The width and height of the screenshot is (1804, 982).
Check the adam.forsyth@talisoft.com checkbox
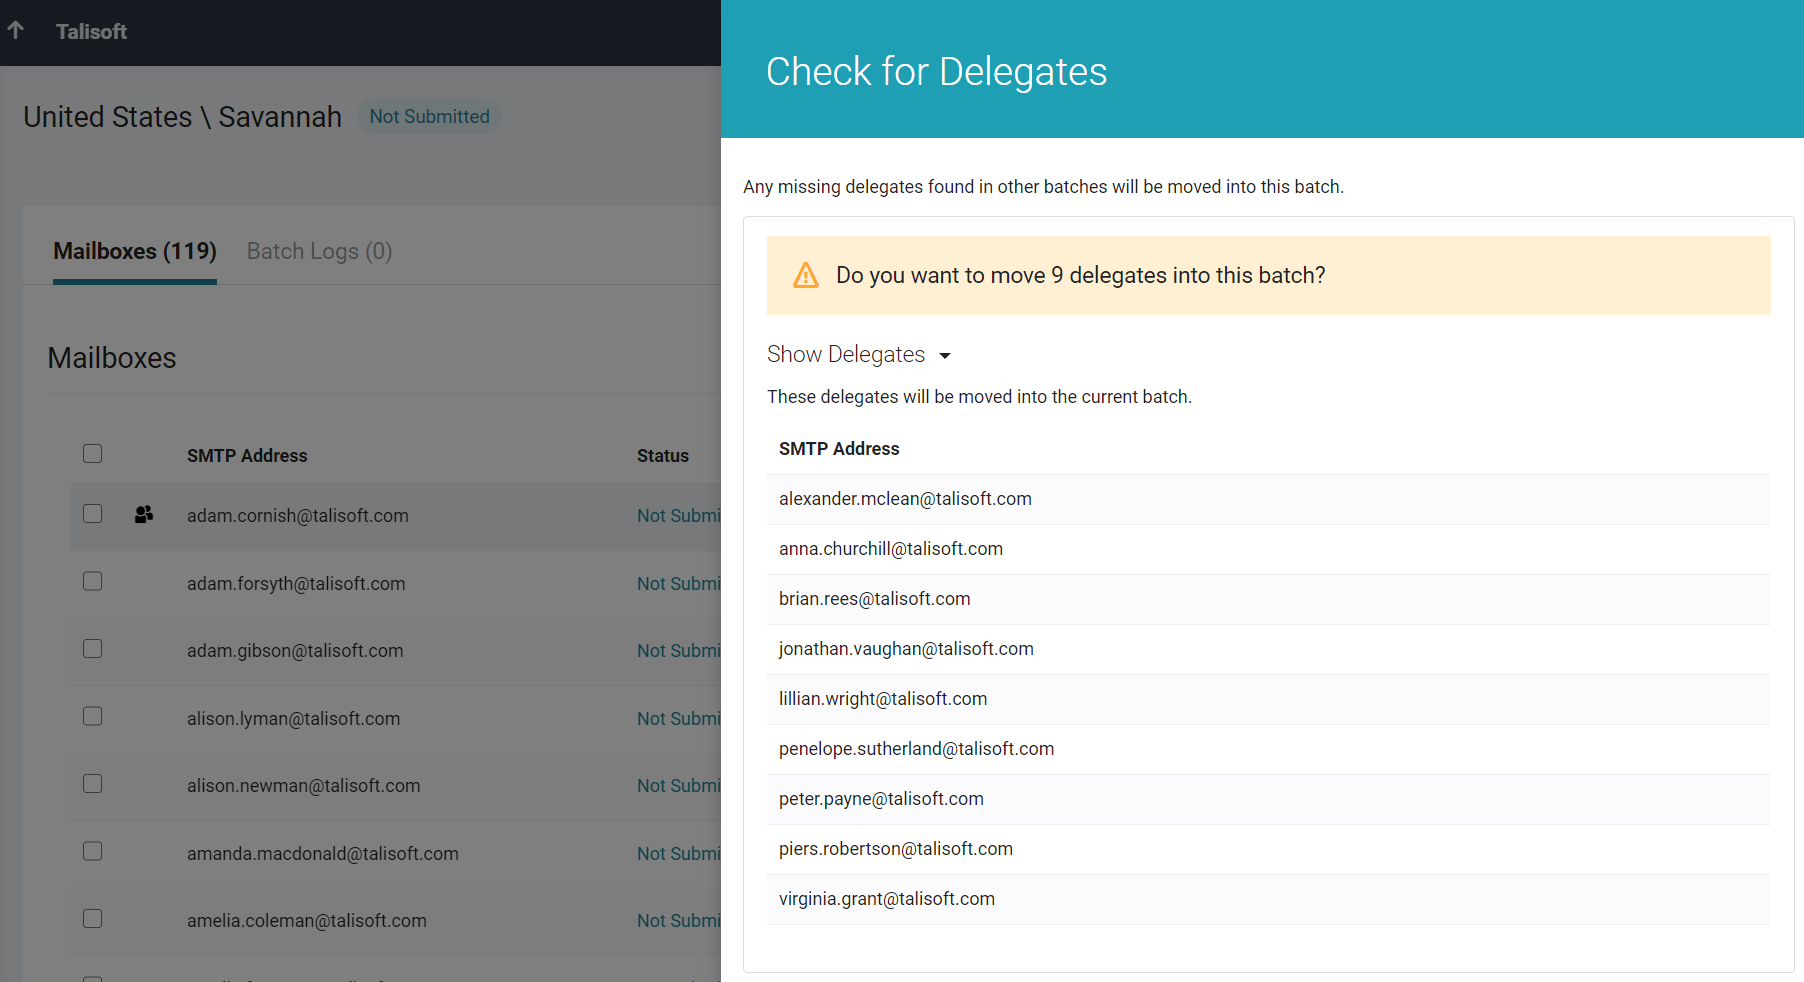click(x=93, y=582)
